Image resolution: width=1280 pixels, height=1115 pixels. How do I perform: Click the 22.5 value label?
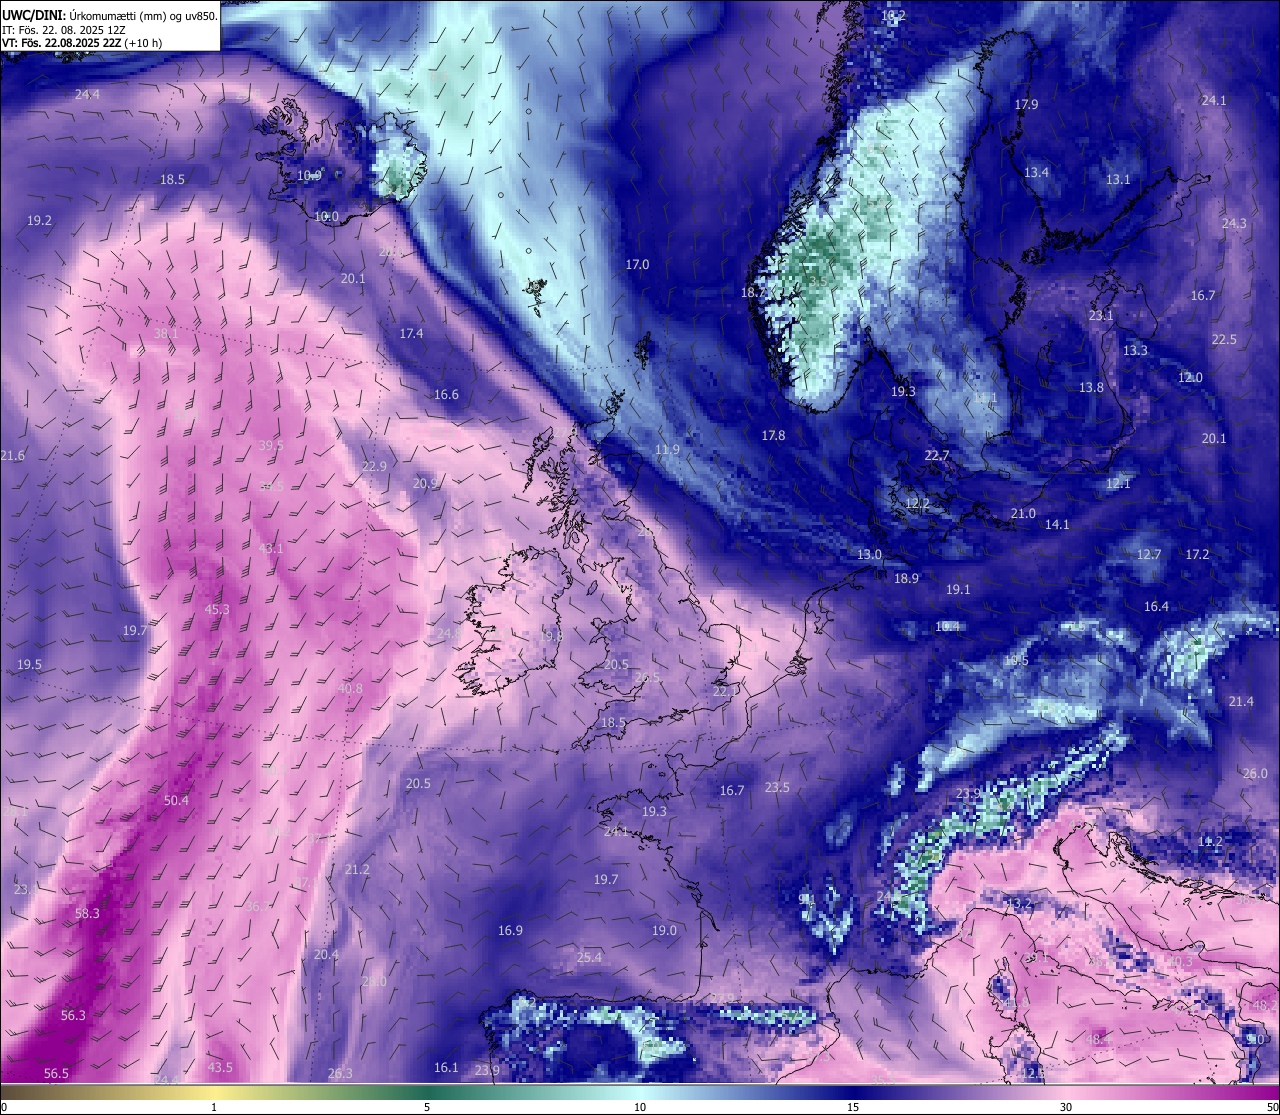pos(1224,340)
